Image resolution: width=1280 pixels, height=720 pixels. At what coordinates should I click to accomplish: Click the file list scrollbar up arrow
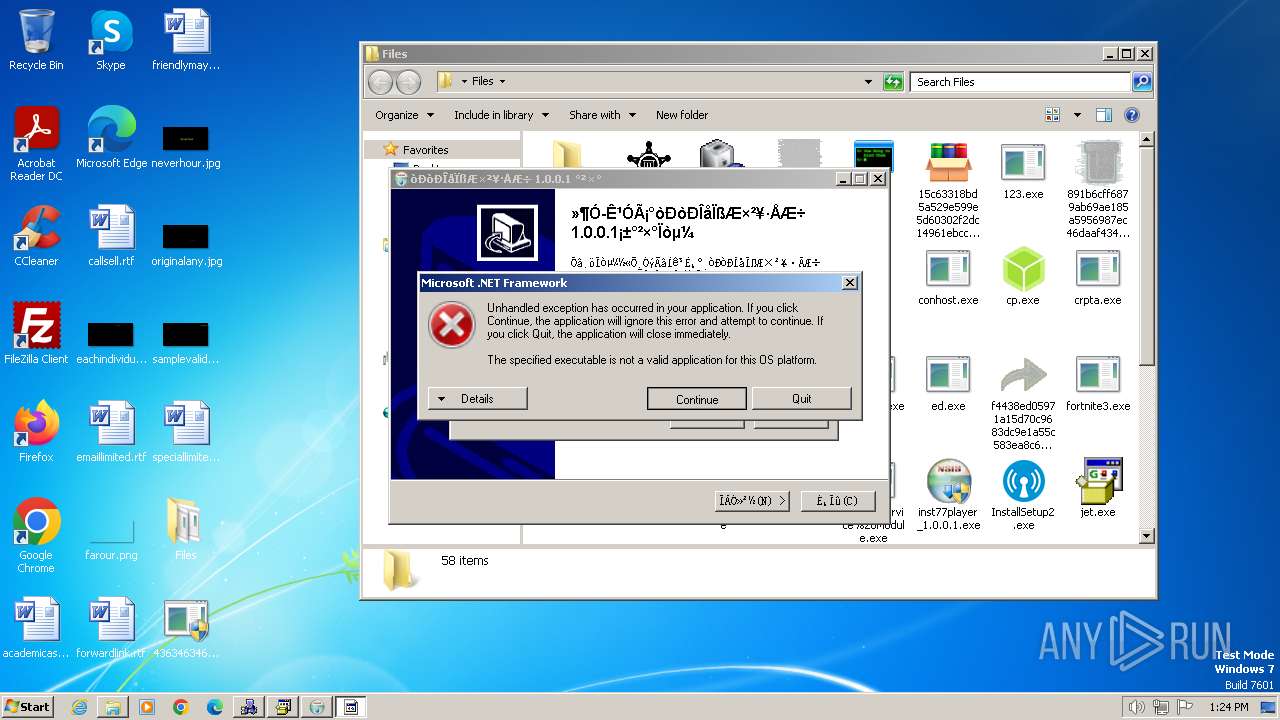pos(1147,140)
